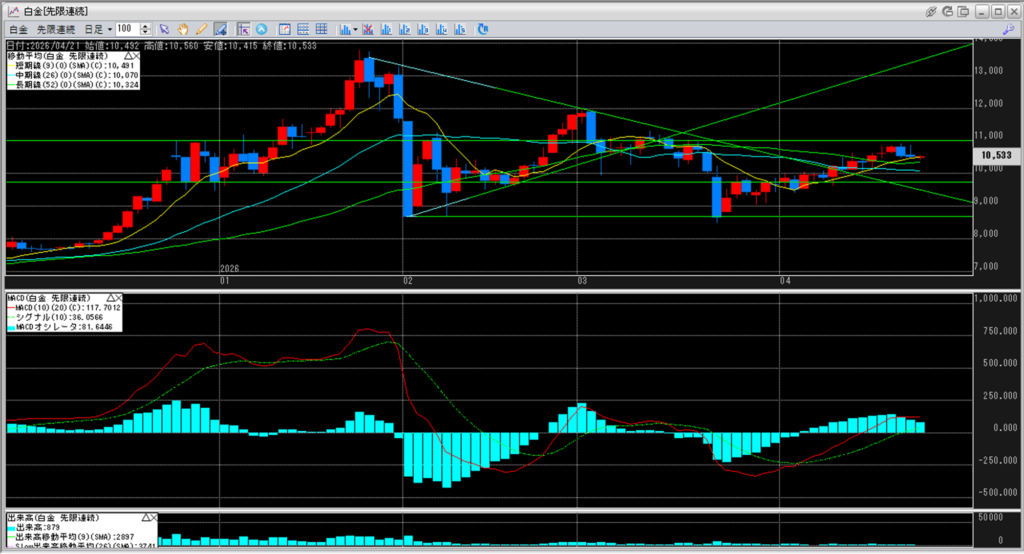Screen dimensions: 1024x554
Task: Click the bar count input field showing 100
Action: [126, 29]
